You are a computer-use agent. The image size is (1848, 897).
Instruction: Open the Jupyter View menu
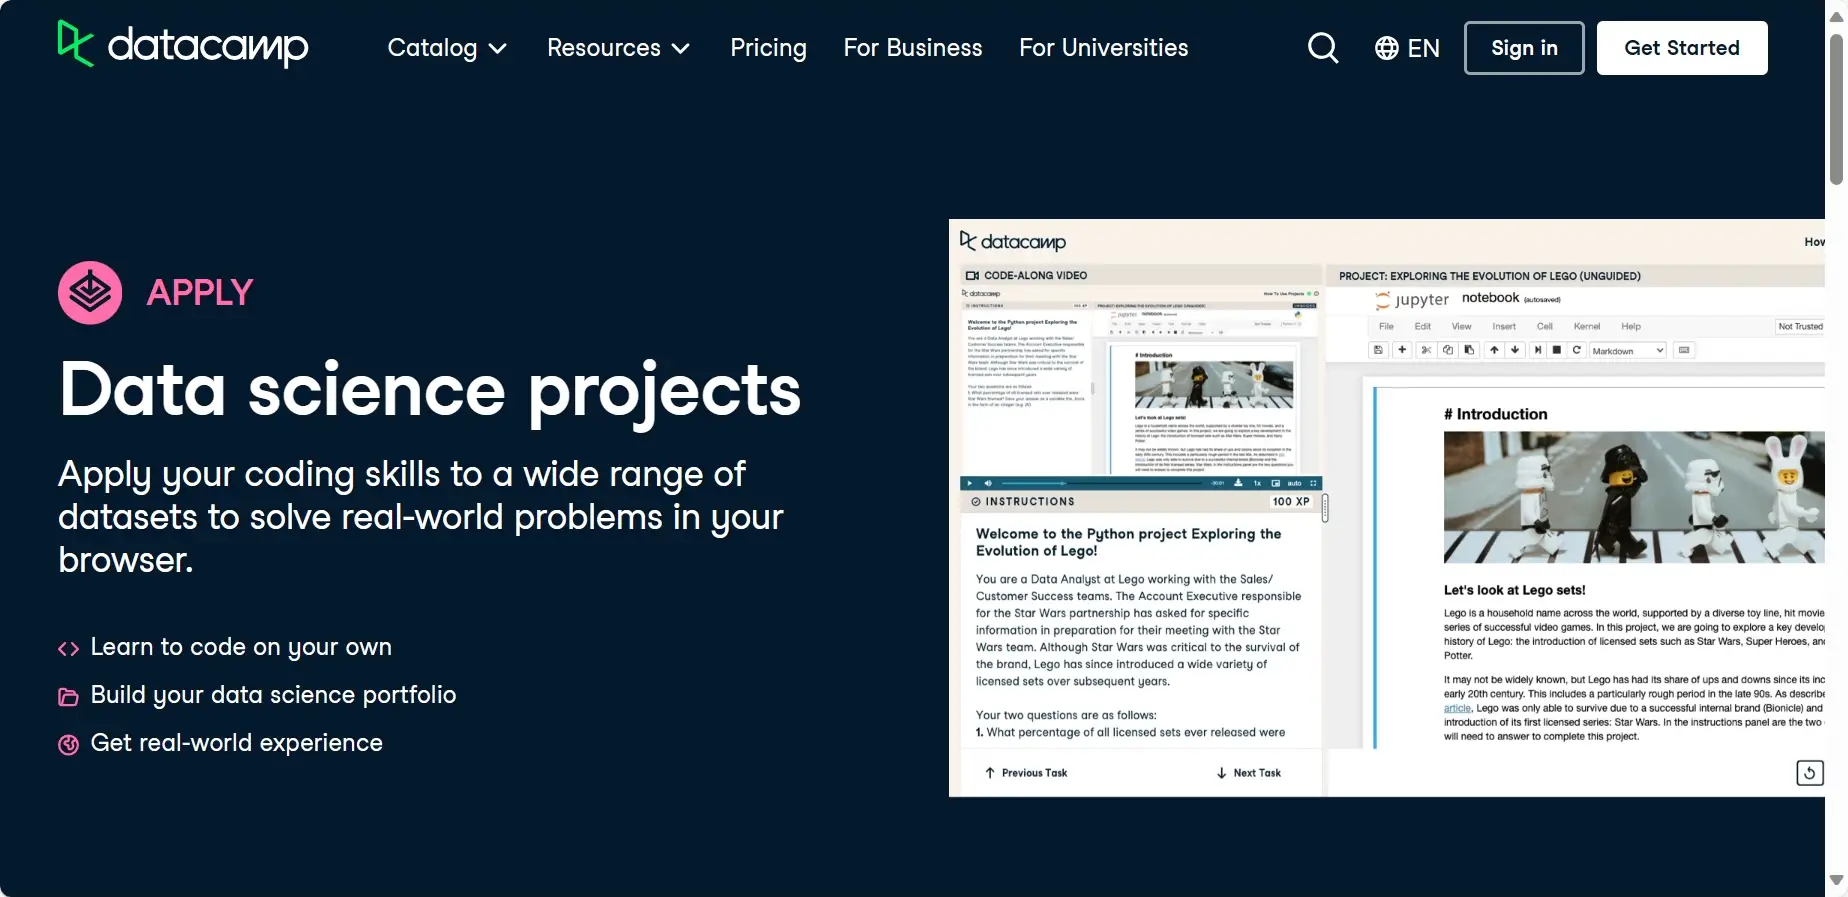[x=1461, y=326]
